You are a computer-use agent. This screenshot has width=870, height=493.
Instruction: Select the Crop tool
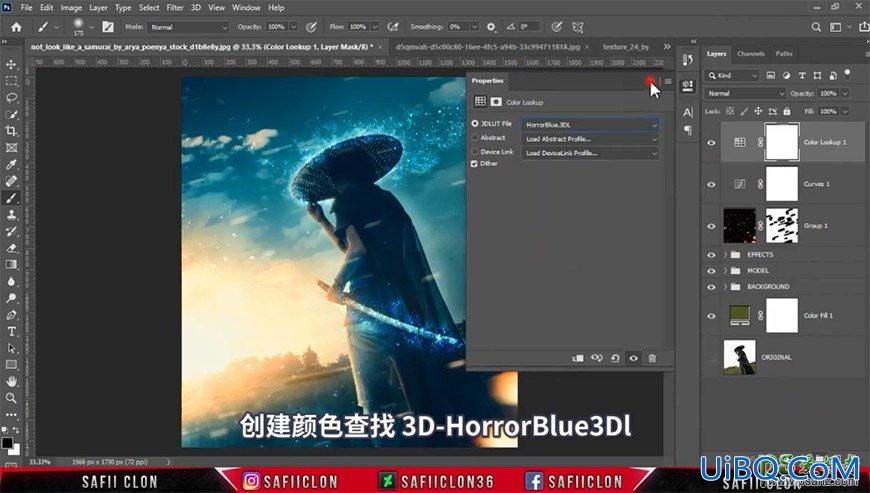coord(11,131)
